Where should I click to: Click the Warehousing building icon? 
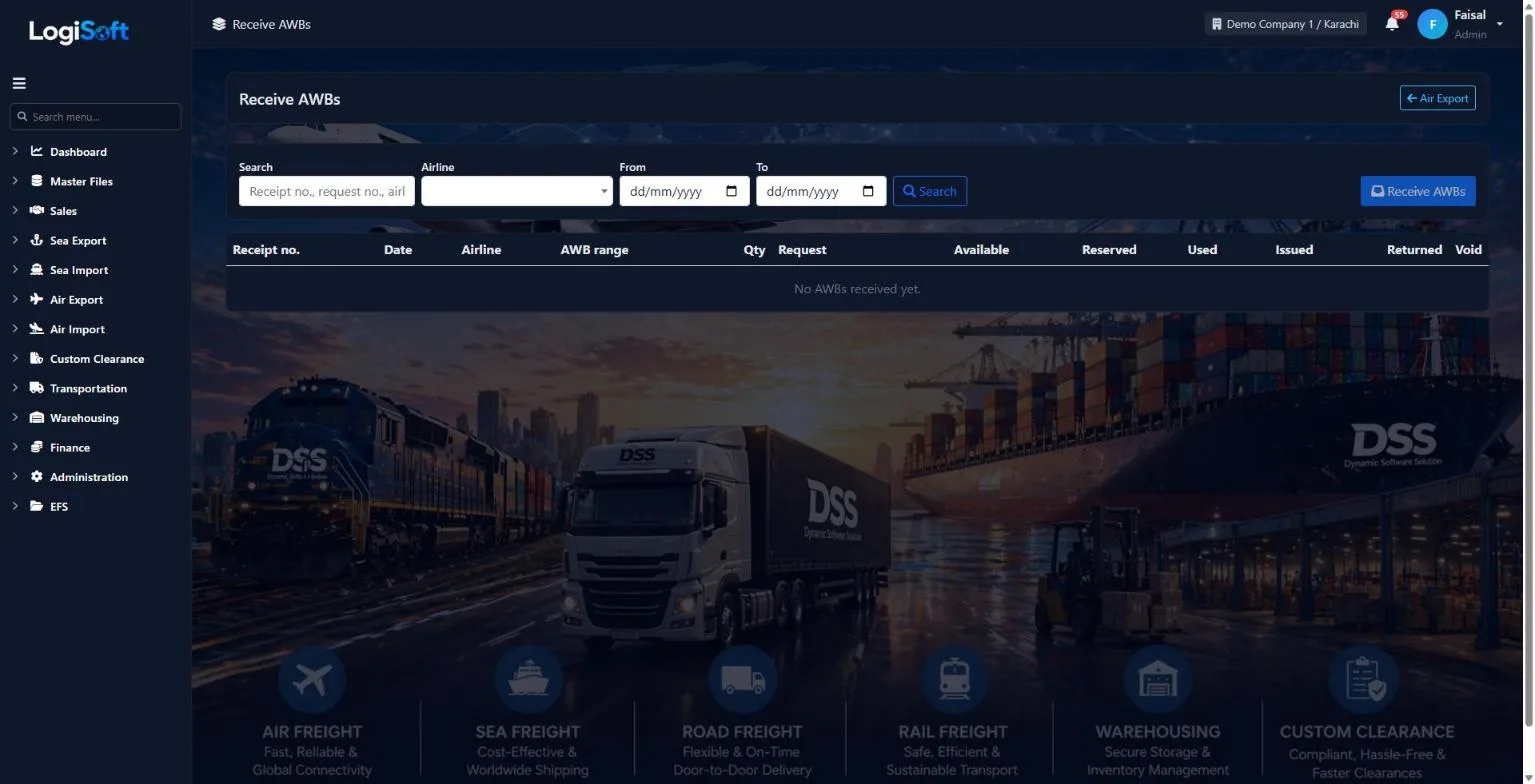coord(37,418)
